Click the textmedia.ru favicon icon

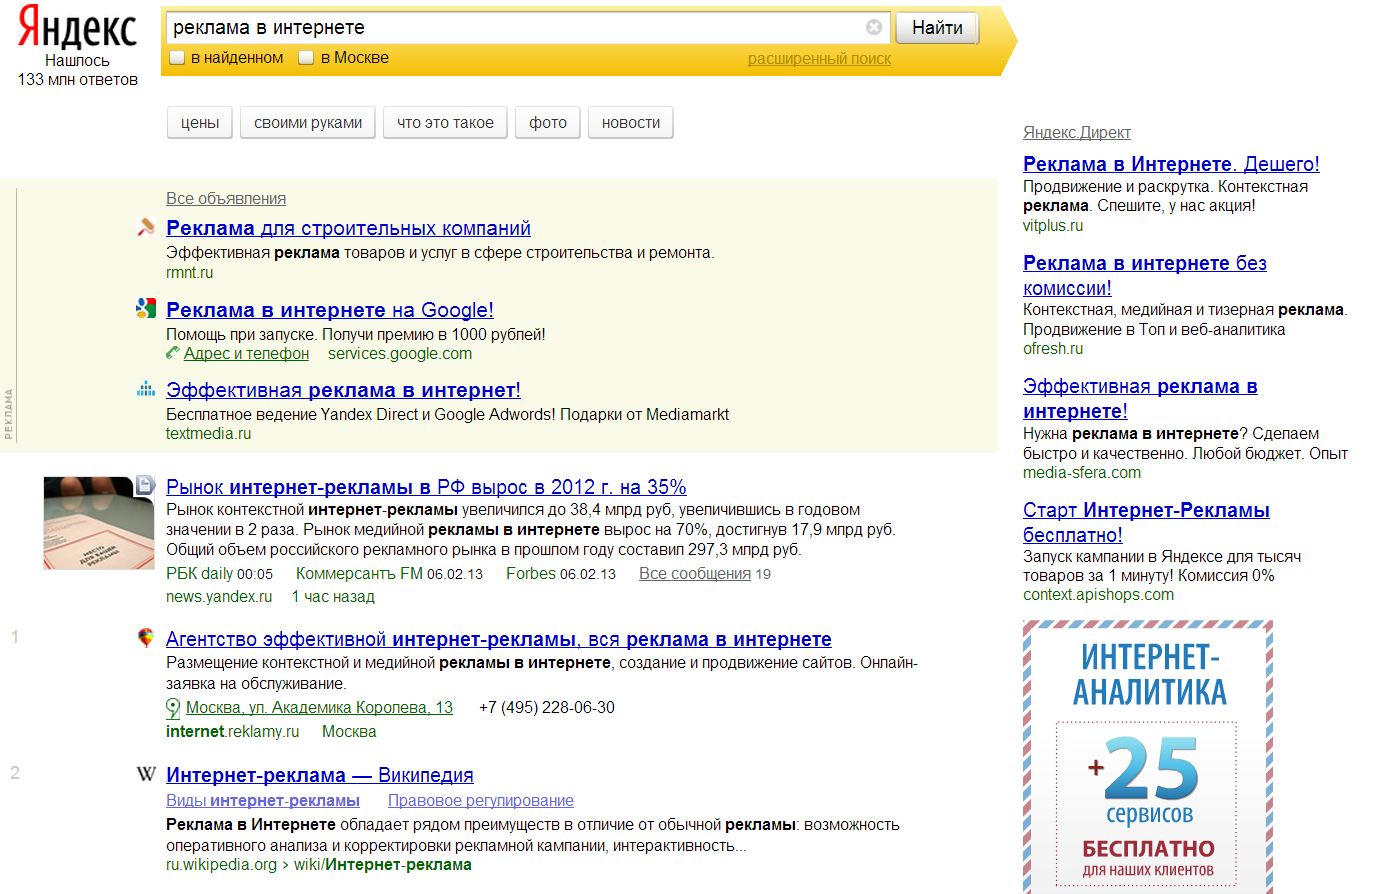click(146, 389)
